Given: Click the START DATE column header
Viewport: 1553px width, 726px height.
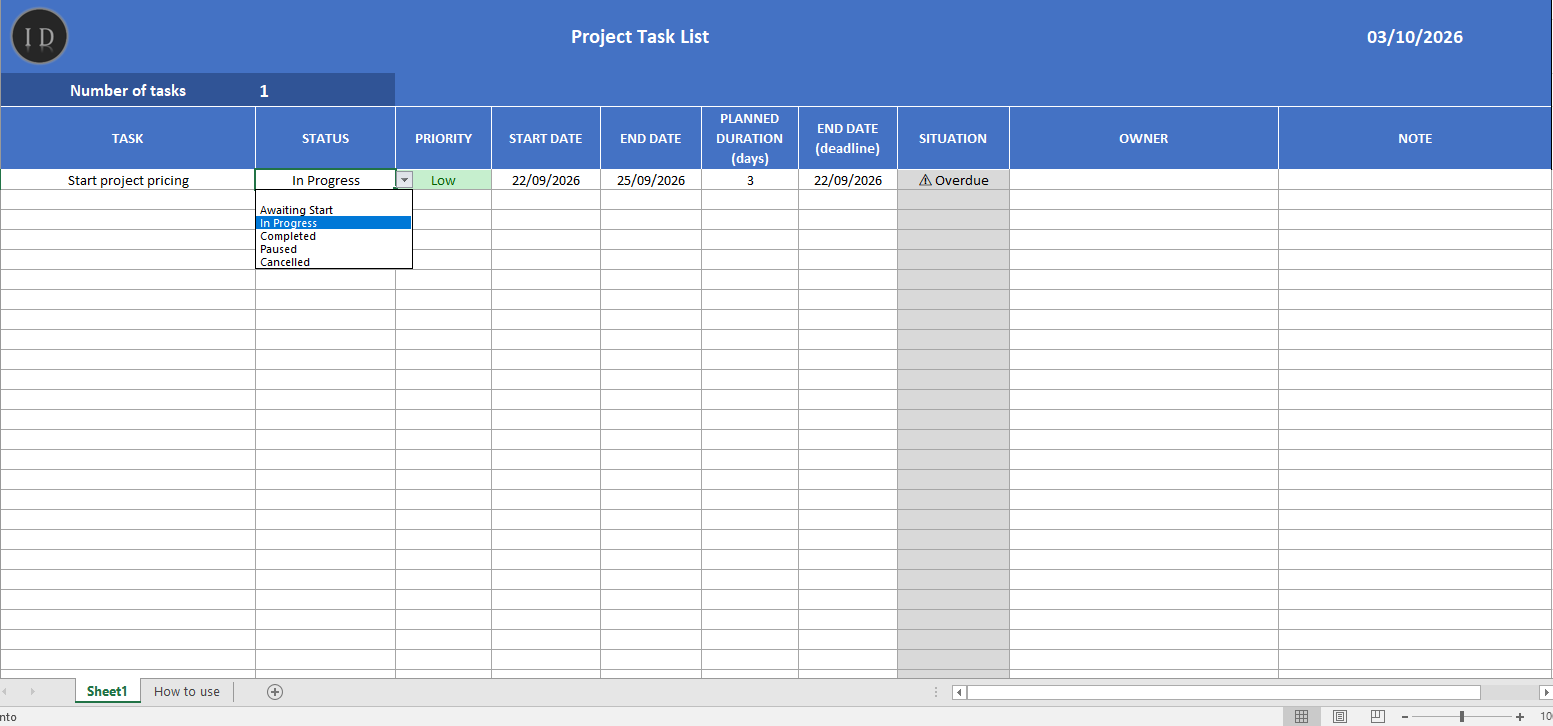Looking at the screenshot, I should (546, 138).
